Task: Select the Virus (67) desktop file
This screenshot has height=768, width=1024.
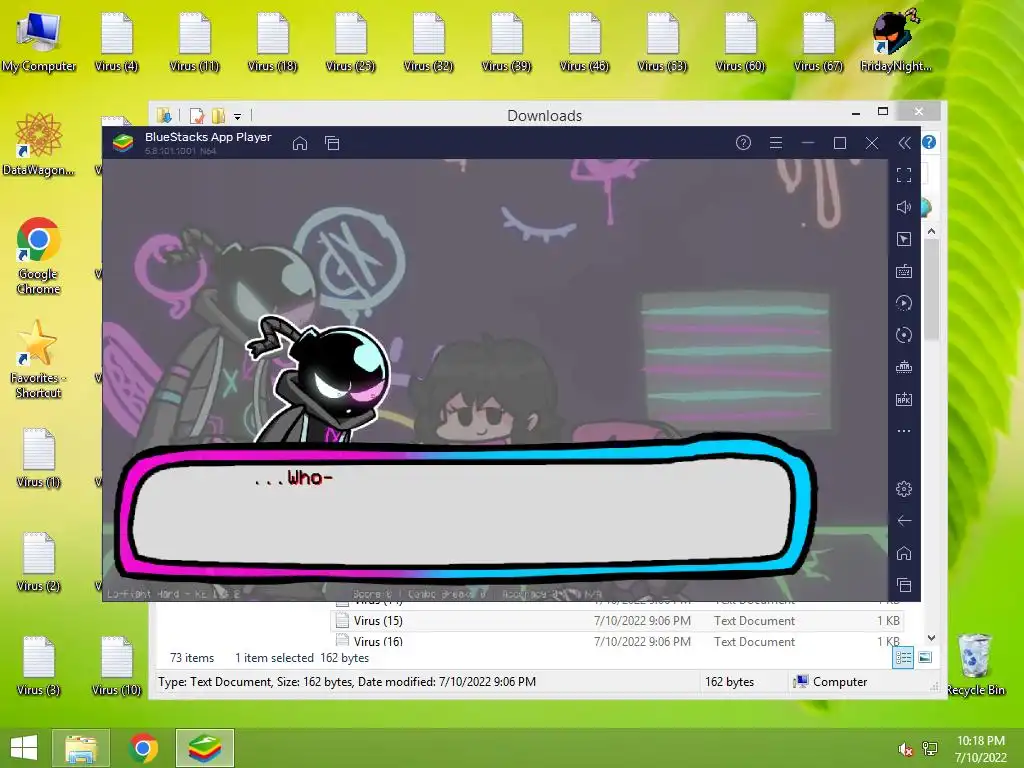Action: tap(818, 42)
